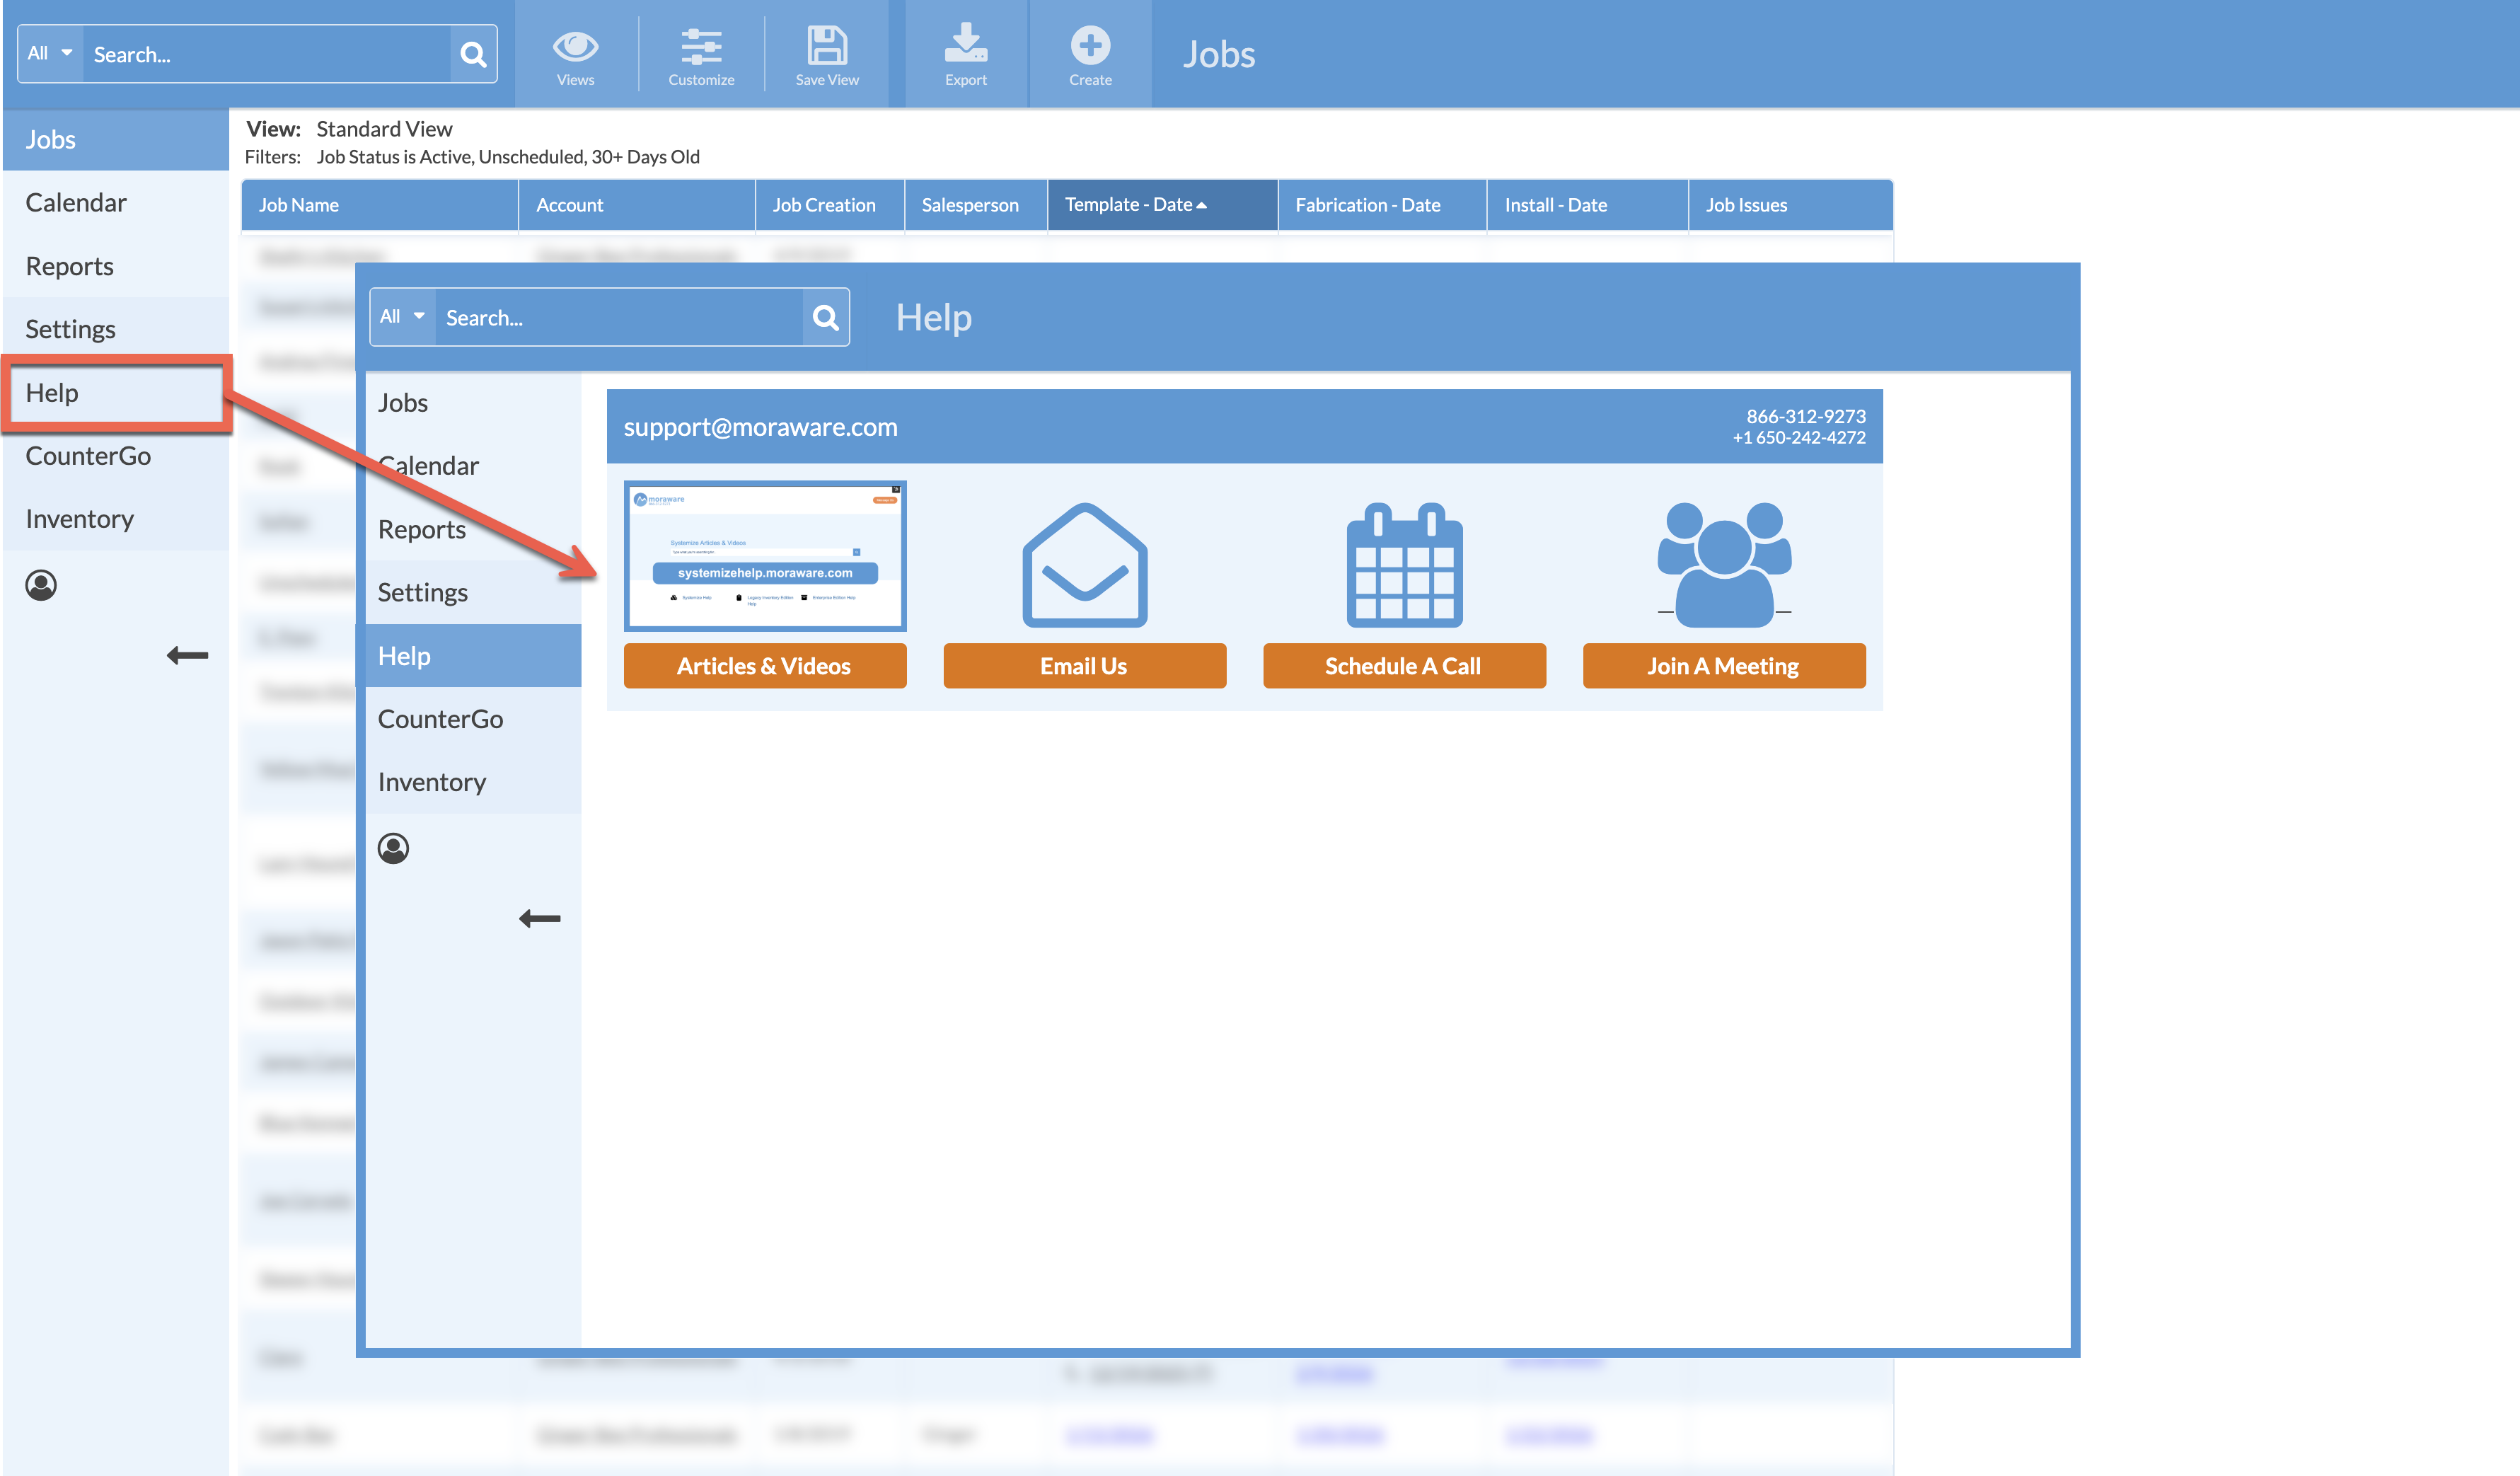Click the Articles & Videos button

764,665
